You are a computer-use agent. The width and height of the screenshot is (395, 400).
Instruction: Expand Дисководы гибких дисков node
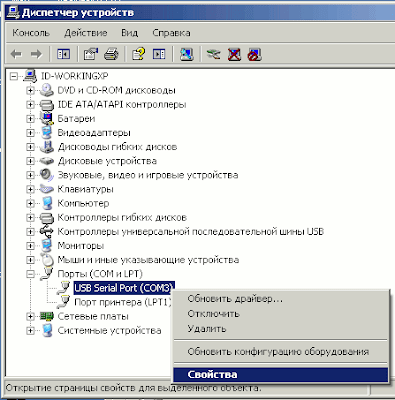(30, 147)
